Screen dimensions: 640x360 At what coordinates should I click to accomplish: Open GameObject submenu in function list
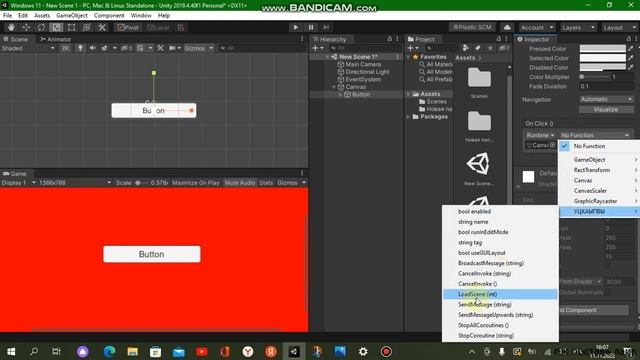coord(599,160)
